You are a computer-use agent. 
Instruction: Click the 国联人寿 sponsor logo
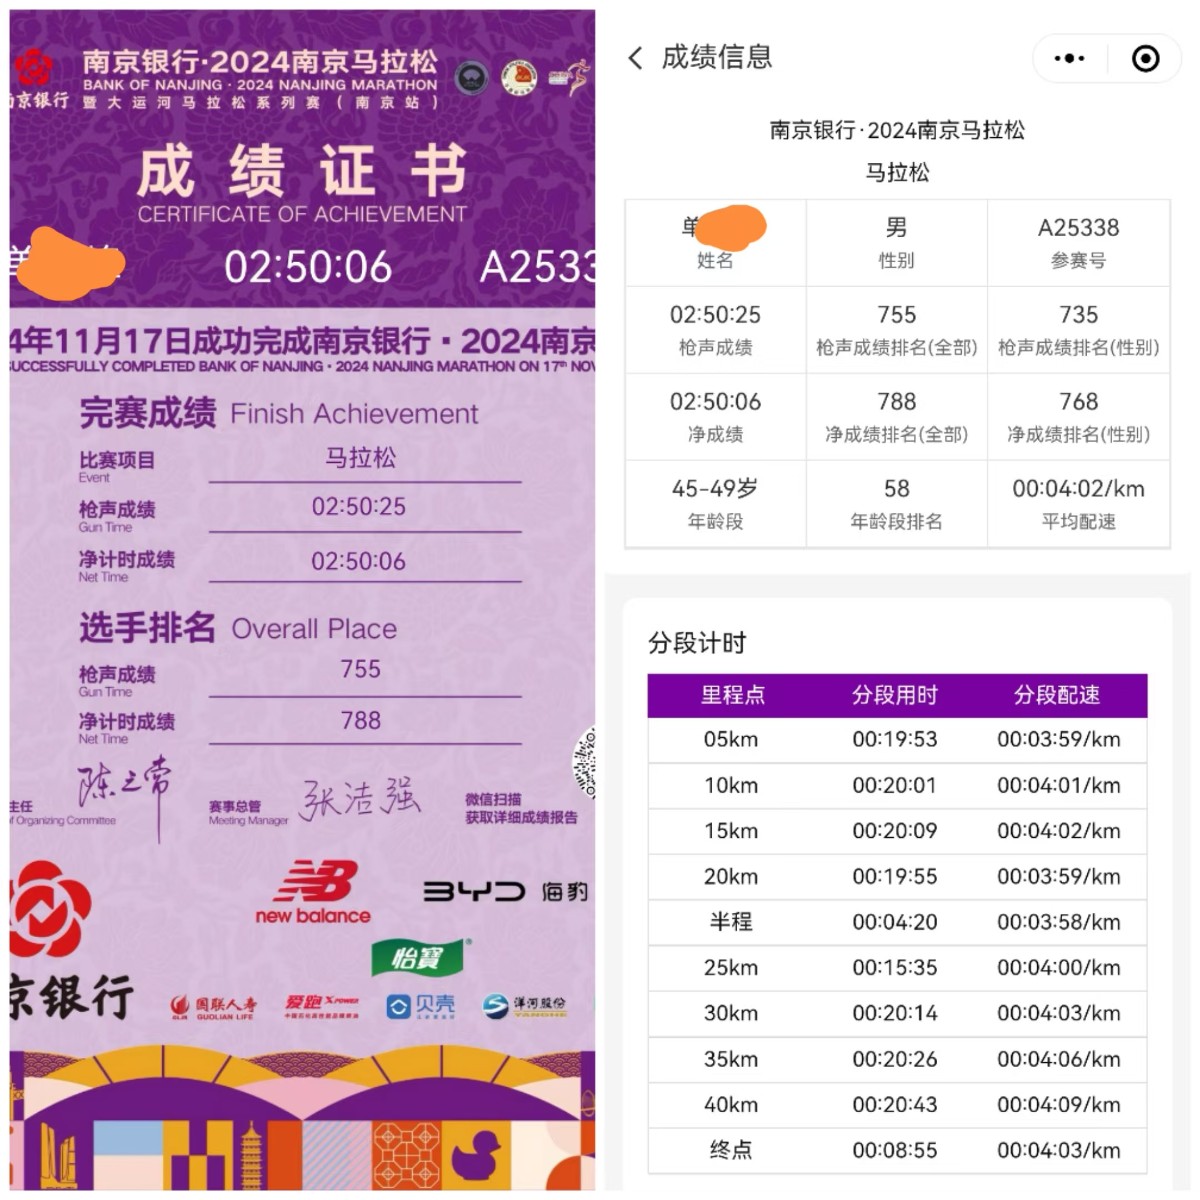point(213,1005)
